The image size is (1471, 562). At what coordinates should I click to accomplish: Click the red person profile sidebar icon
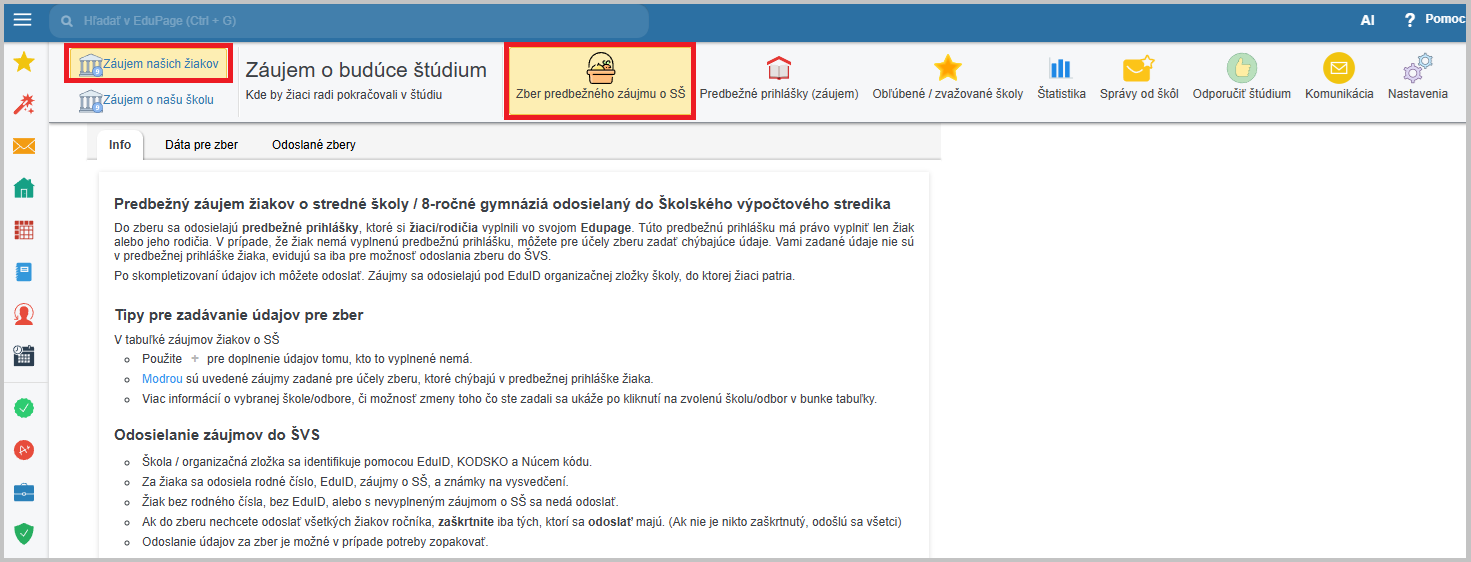[x=24, y=314]
